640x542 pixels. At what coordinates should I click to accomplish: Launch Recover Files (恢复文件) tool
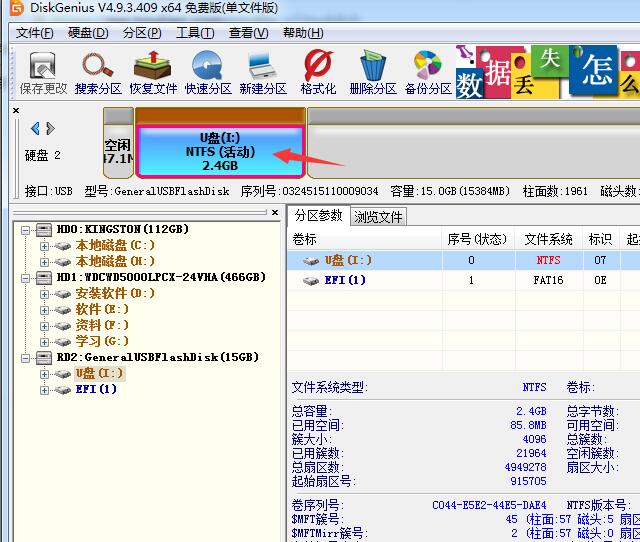click(x=153, y=73)
